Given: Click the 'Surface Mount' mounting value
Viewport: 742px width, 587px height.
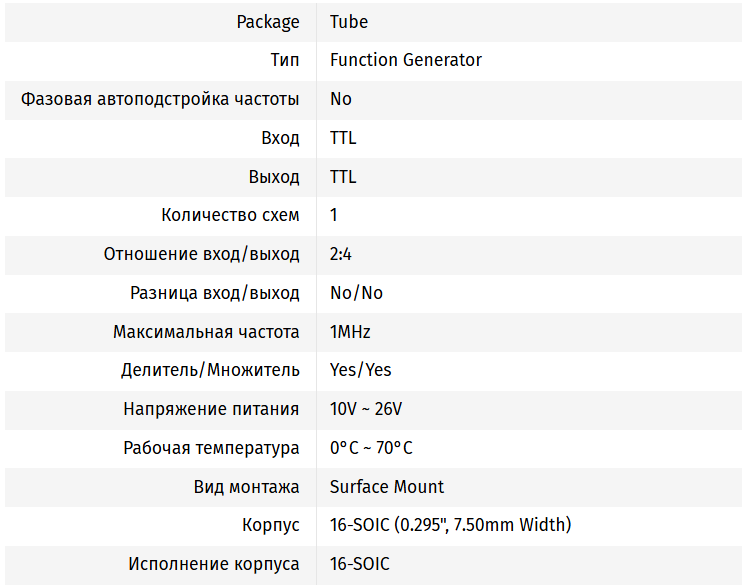Looking at the screenshot, I should 387,487.
